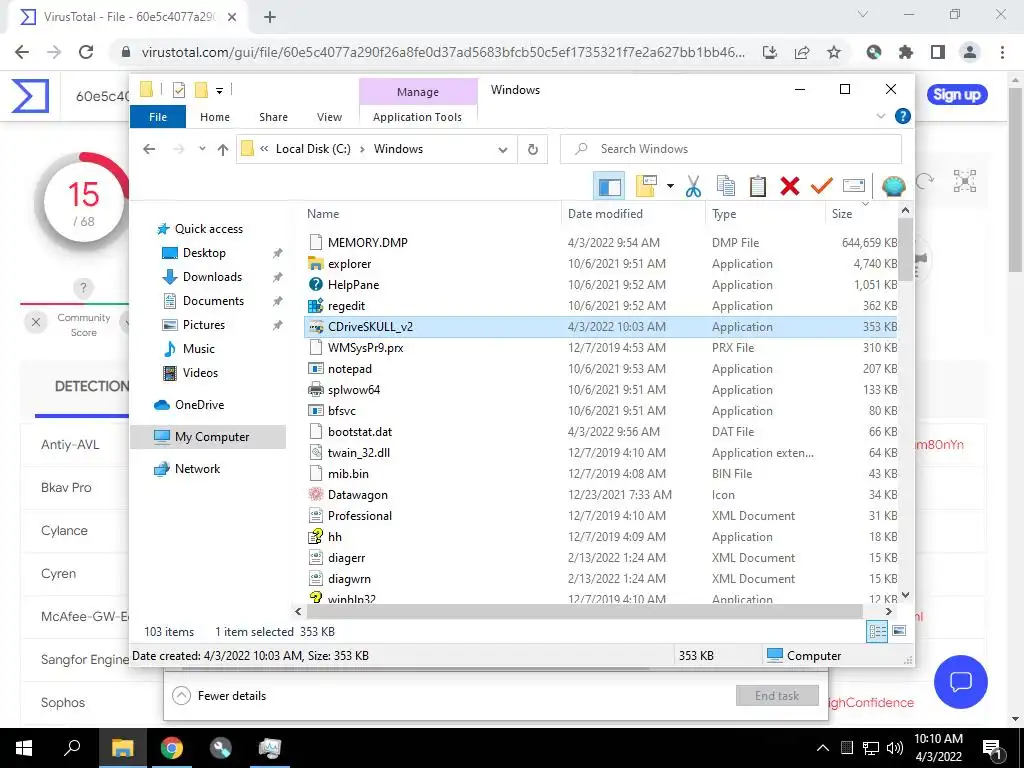Expand the ribbon with the chevron
The height and width of the screenshot is (768, 1024).
click(880, 116)
